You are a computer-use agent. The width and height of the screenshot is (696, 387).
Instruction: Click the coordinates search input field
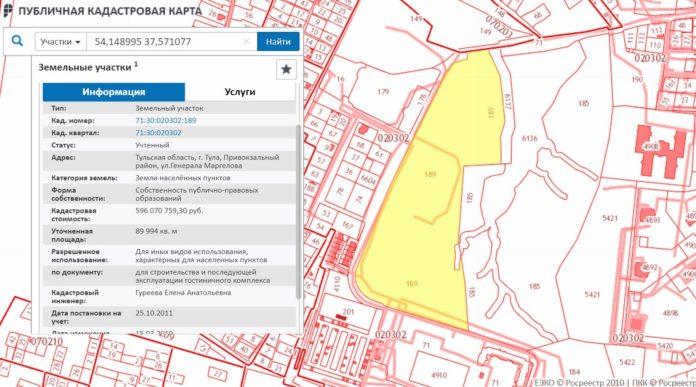[x=171, y=42]
